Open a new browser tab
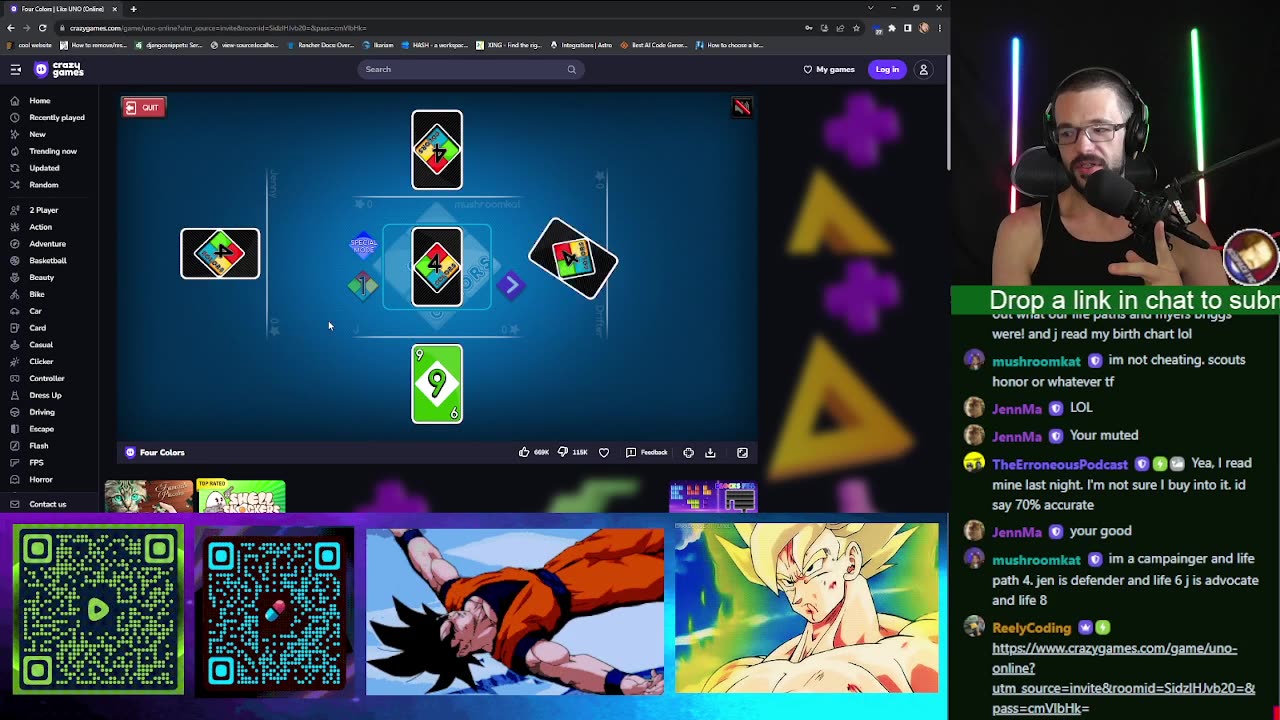 pos(133,9)
